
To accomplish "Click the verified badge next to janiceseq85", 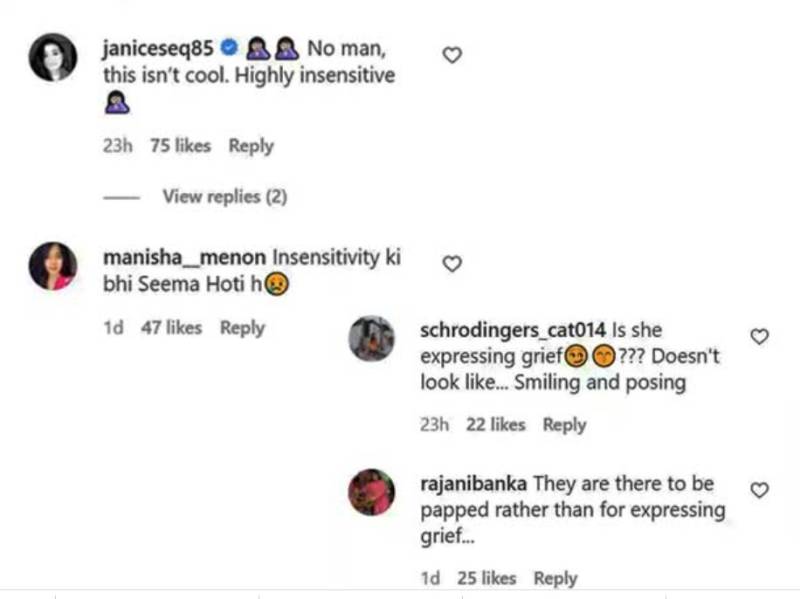I will click(229, 48).
